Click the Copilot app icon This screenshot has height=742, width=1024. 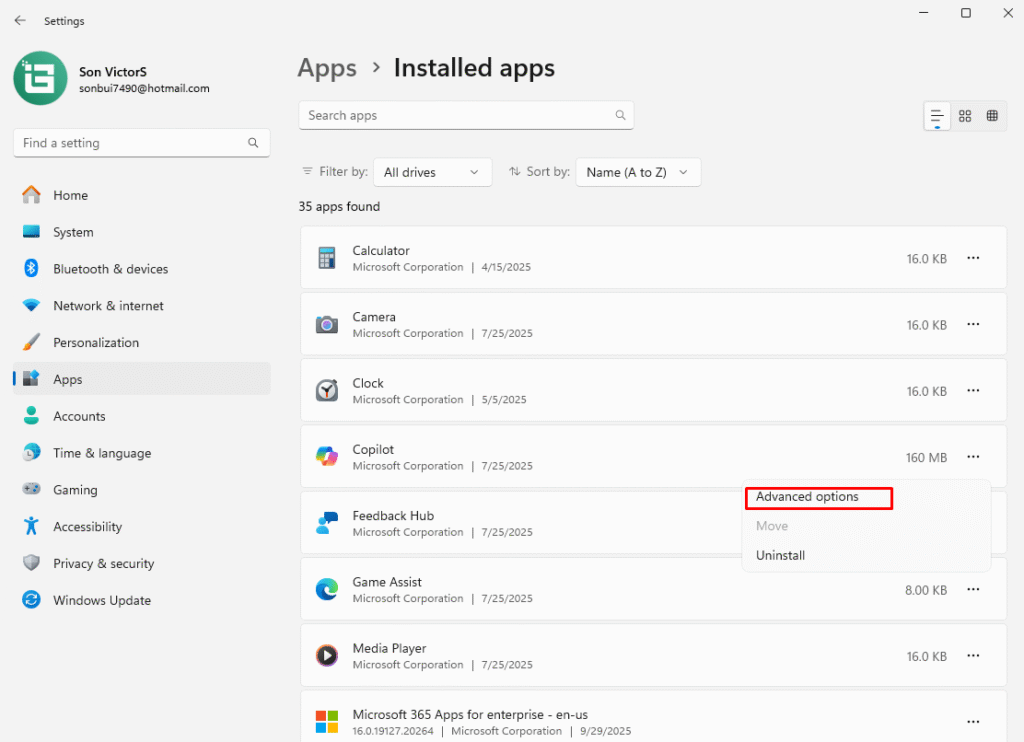327,457
